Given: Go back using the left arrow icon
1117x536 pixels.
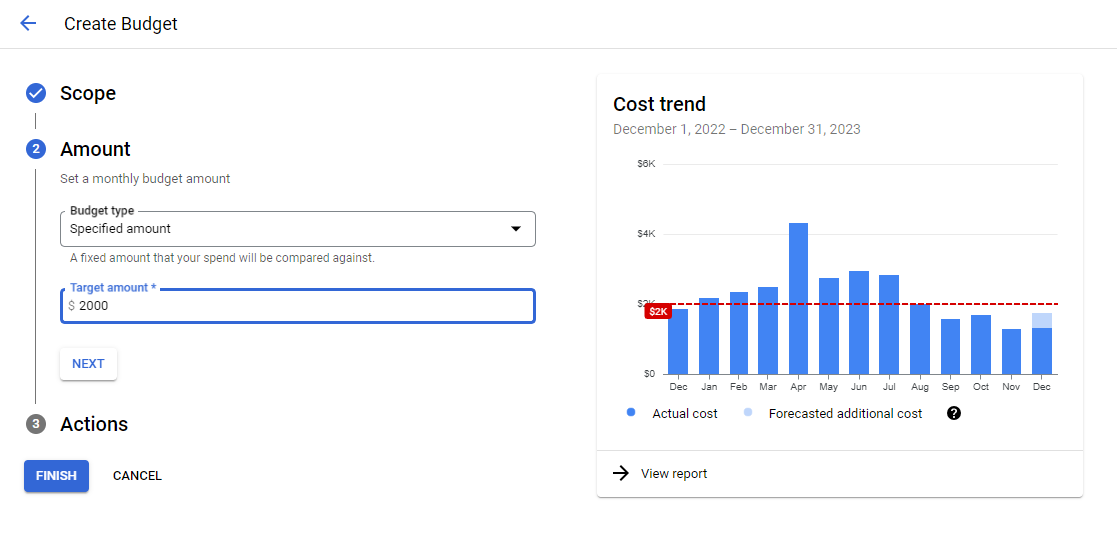Looking at the screenshot, I should (x=28, y=24).
